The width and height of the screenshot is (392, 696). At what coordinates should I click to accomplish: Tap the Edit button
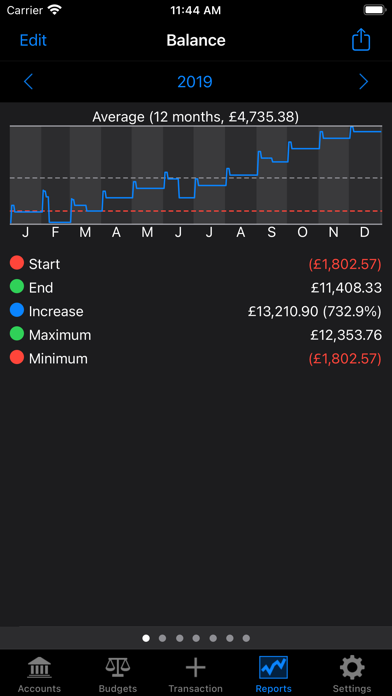point(33,40)
